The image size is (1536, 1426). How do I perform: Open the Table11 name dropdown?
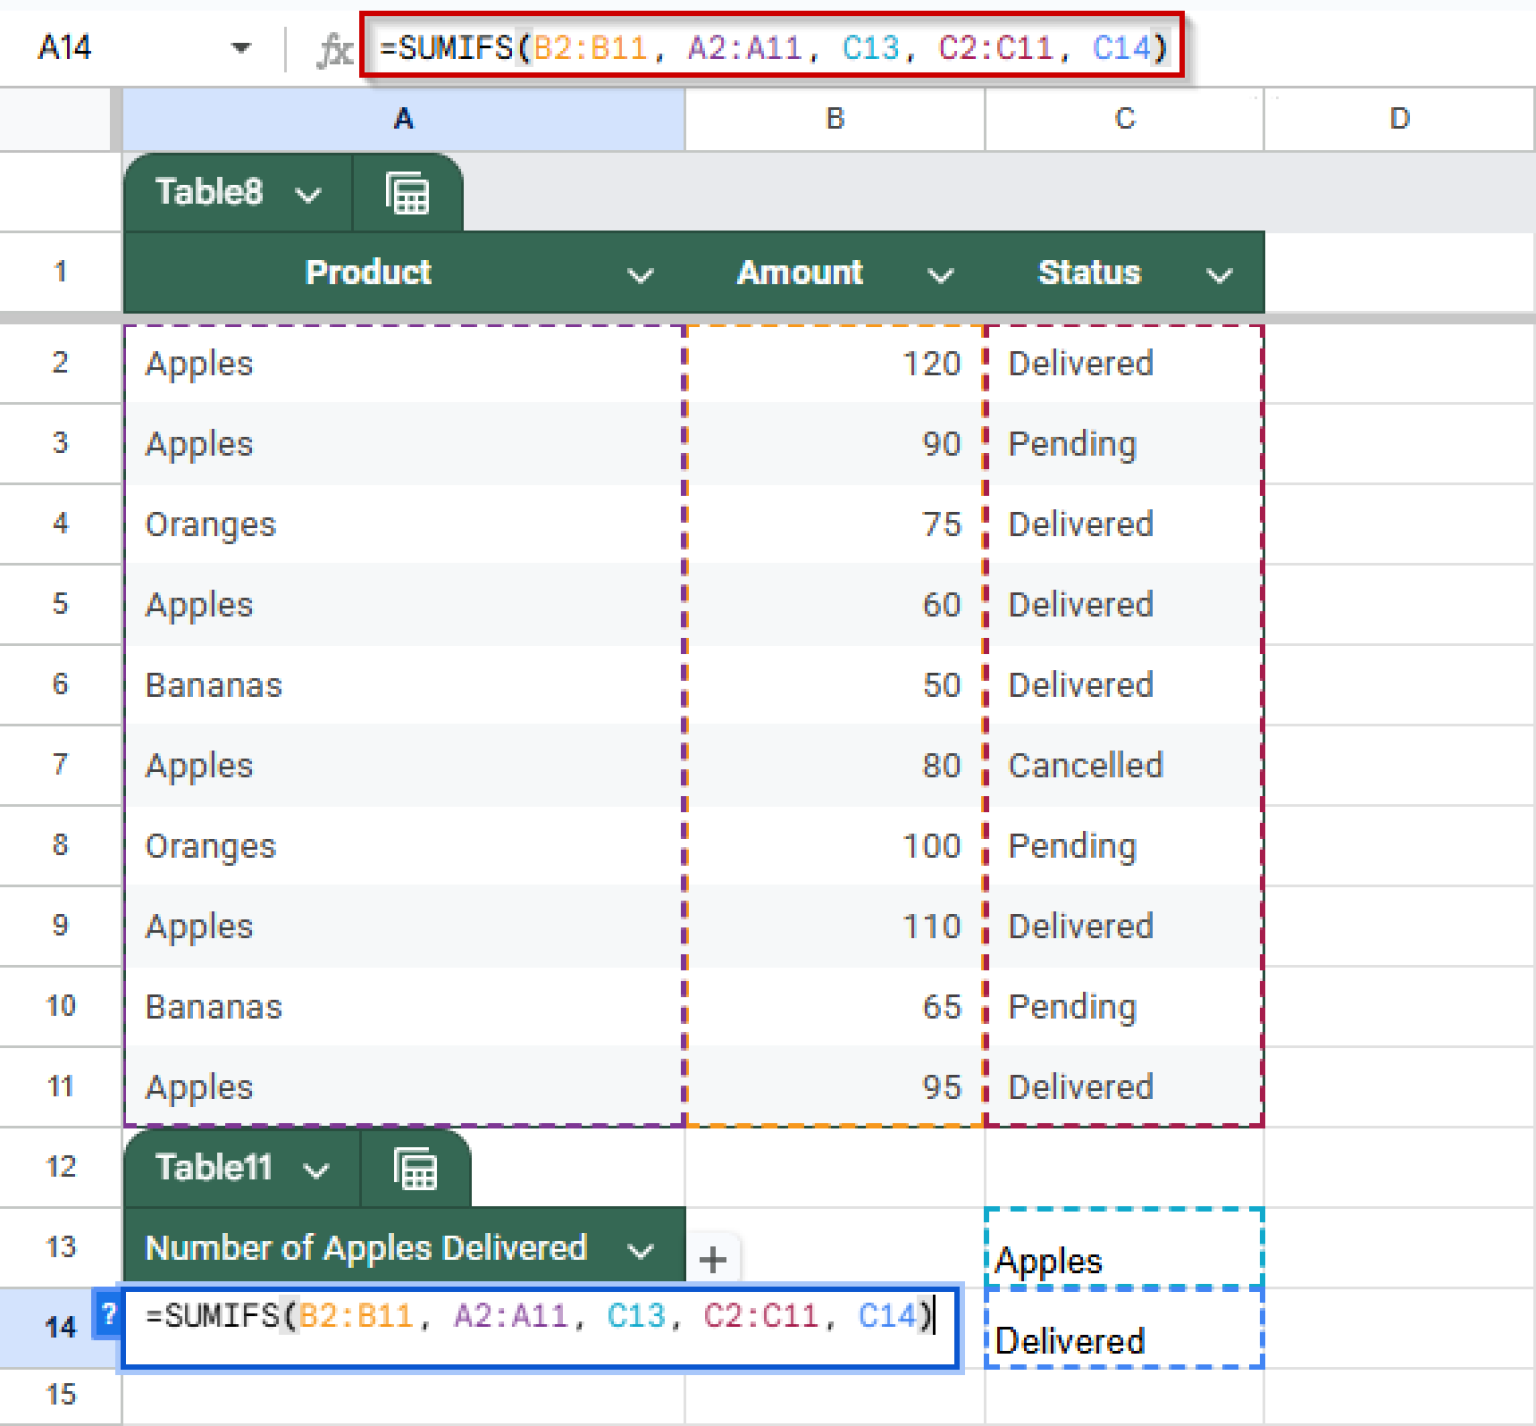coord(316,1168)
